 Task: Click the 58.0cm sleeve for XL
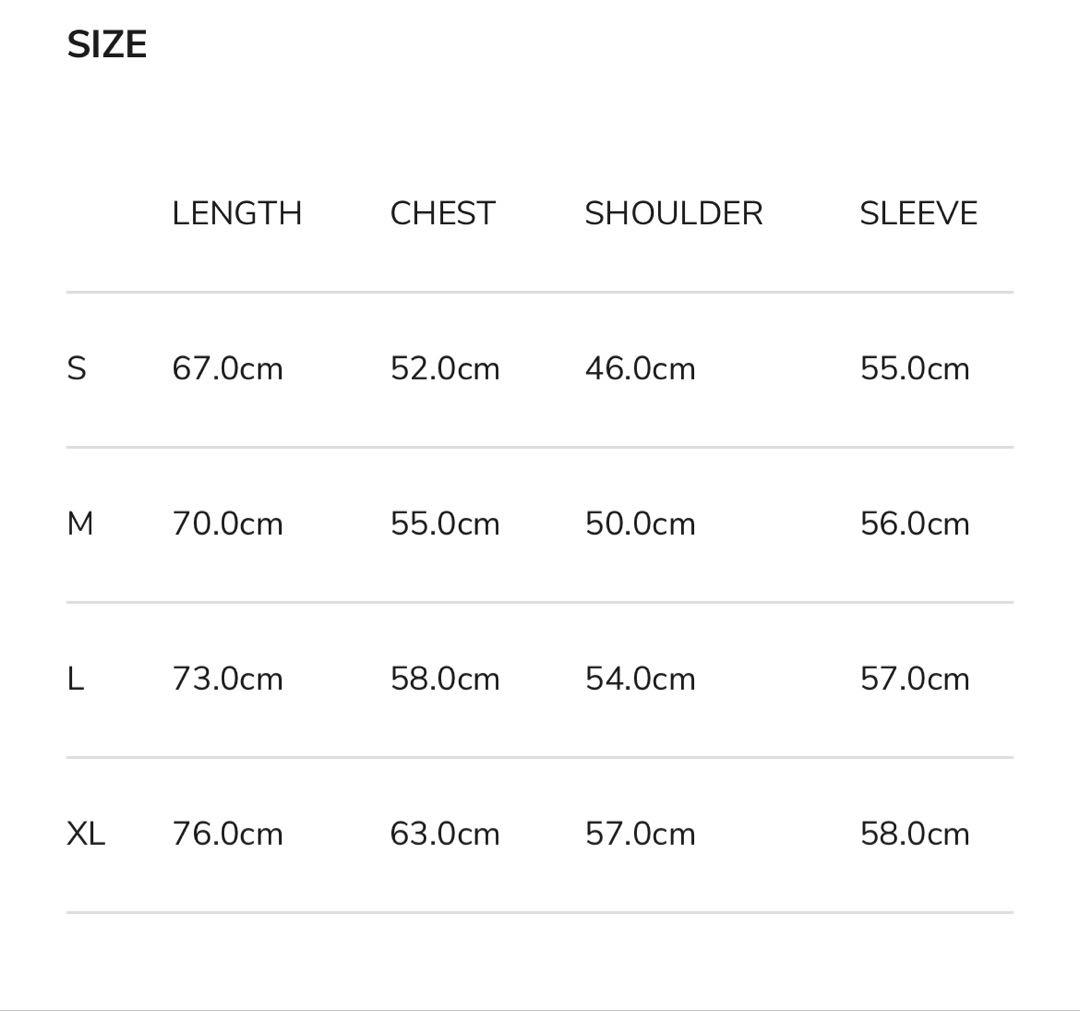pos(914,834)
